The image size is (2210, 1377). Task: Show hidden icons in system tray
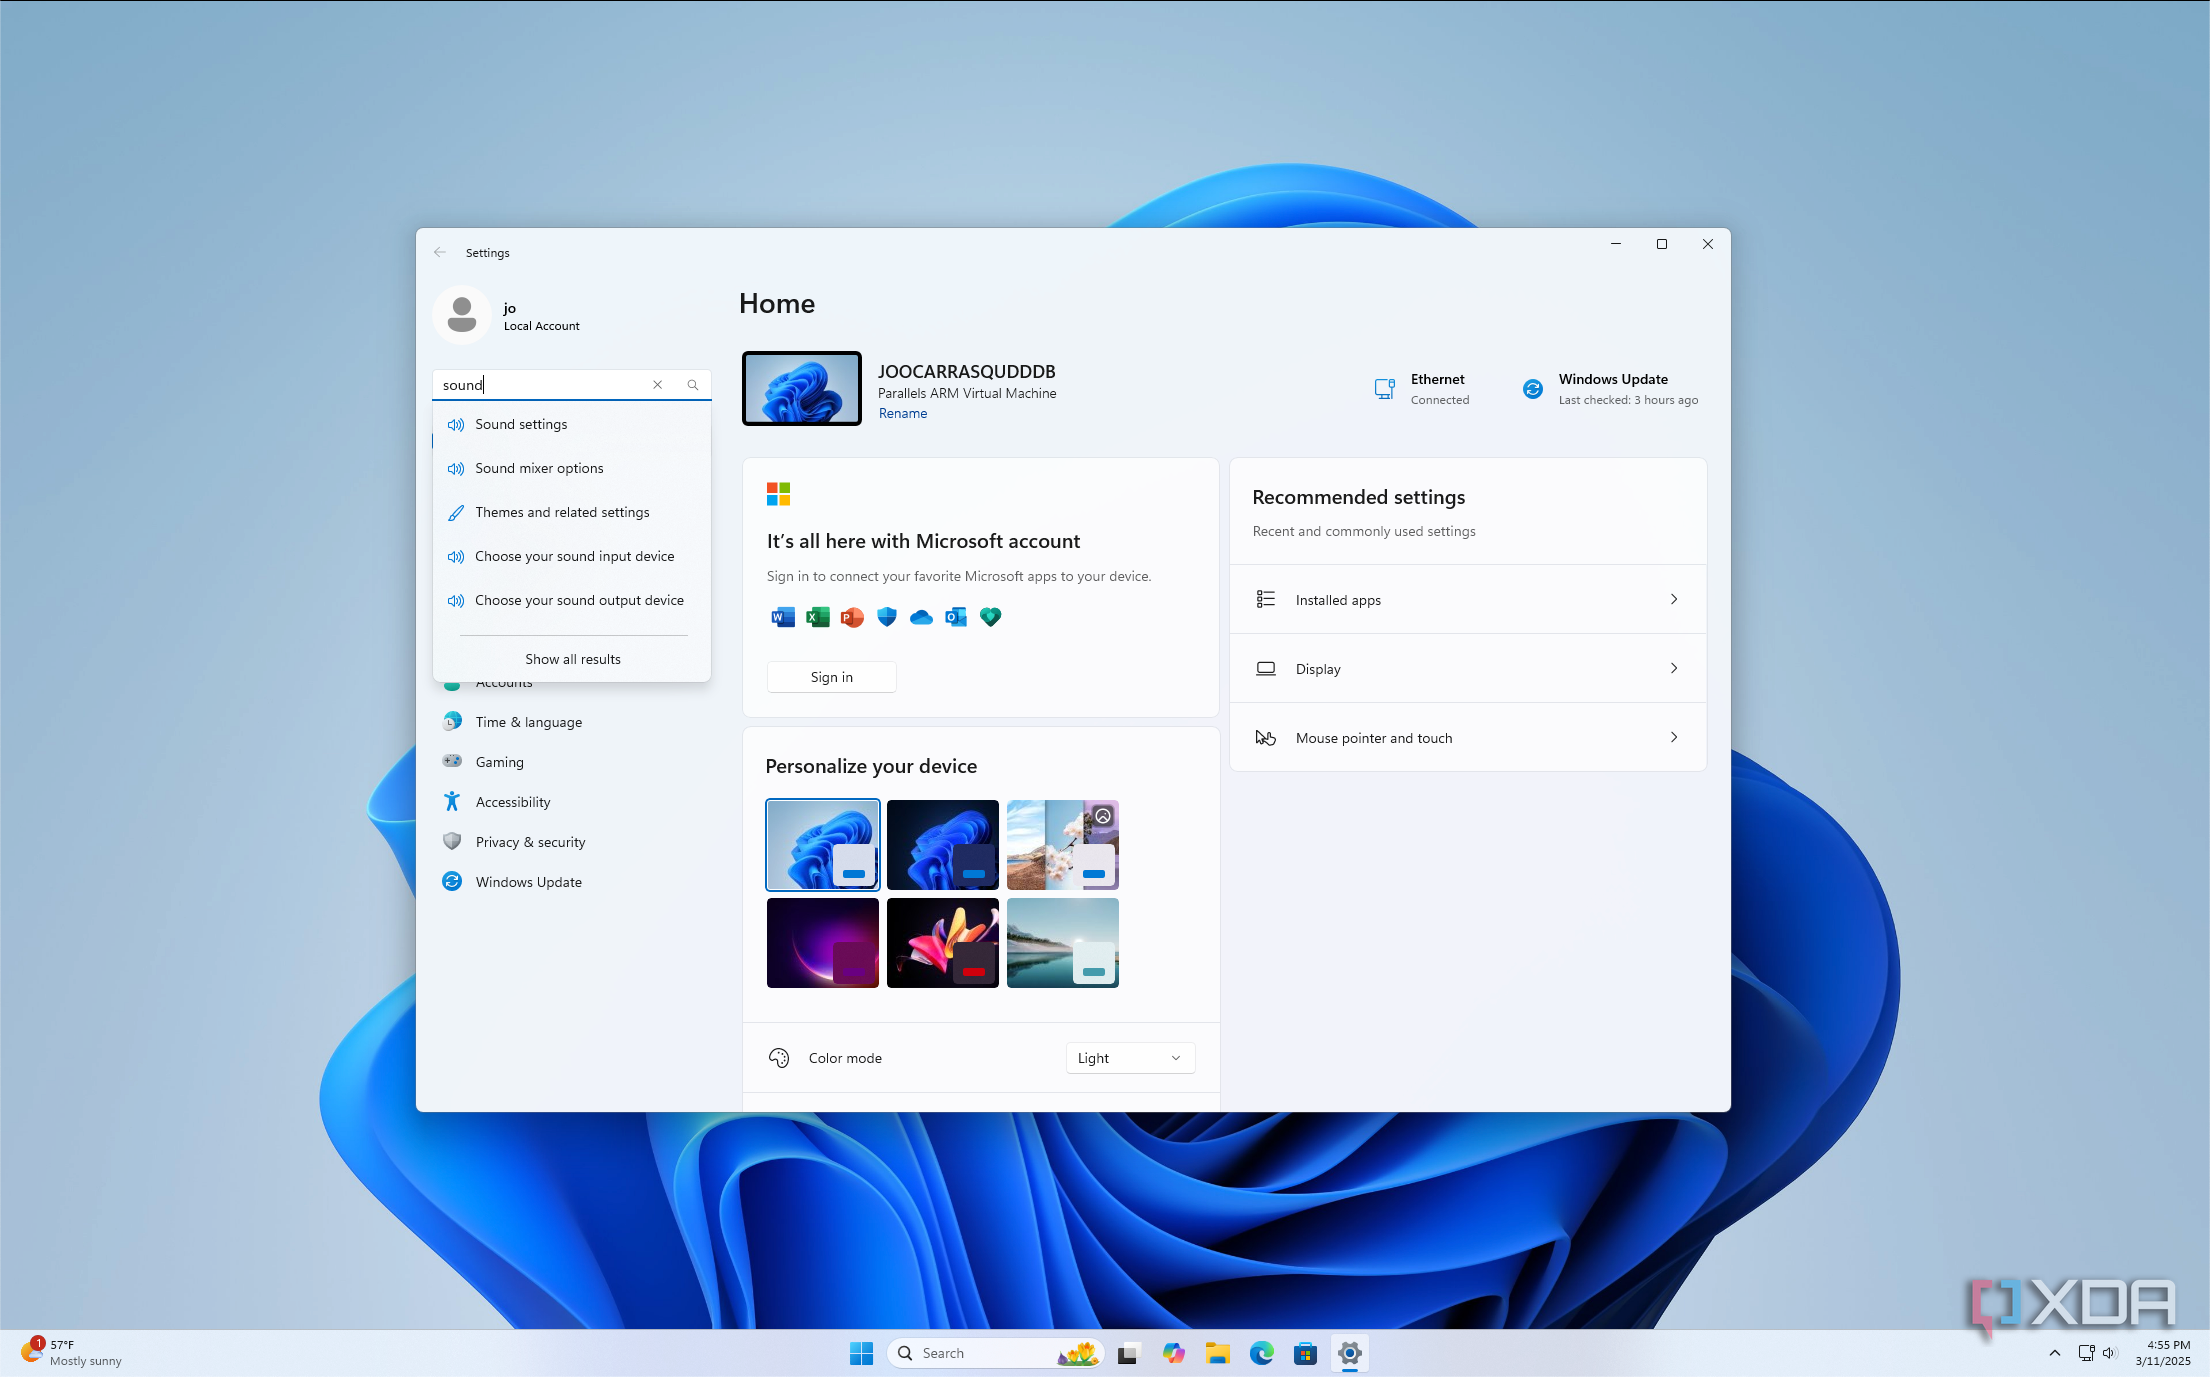pyautogui.click(x=2054, y=1353)
